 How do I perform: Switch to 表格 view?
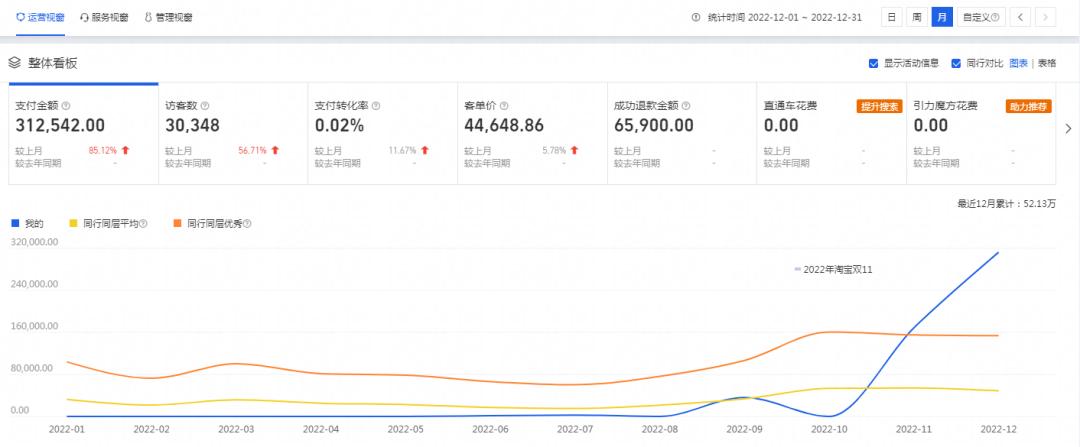(1047, 63)
